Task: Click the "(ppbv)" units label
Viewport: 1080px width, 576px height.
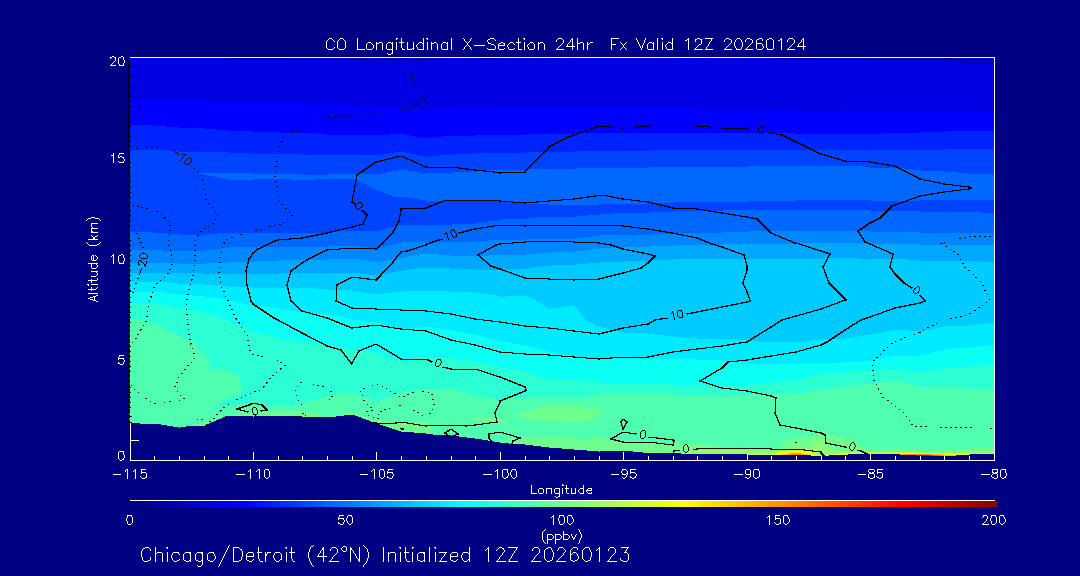Action: tap(561, 535)
